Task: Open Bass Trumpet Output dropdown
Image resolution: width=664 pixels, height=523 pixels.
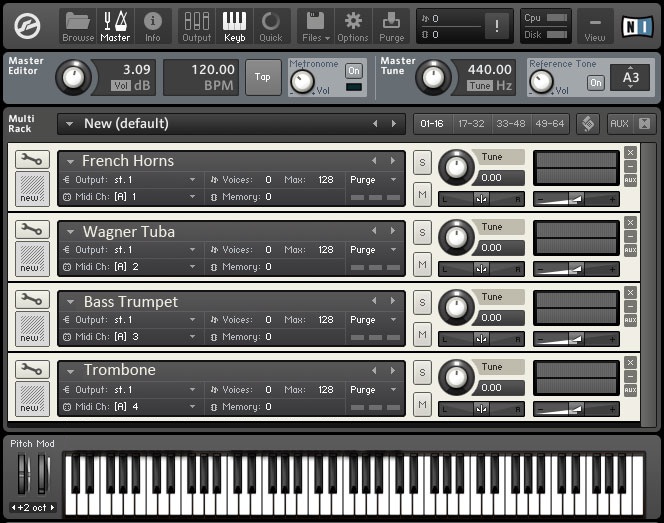Action: (x=192, y=320)
